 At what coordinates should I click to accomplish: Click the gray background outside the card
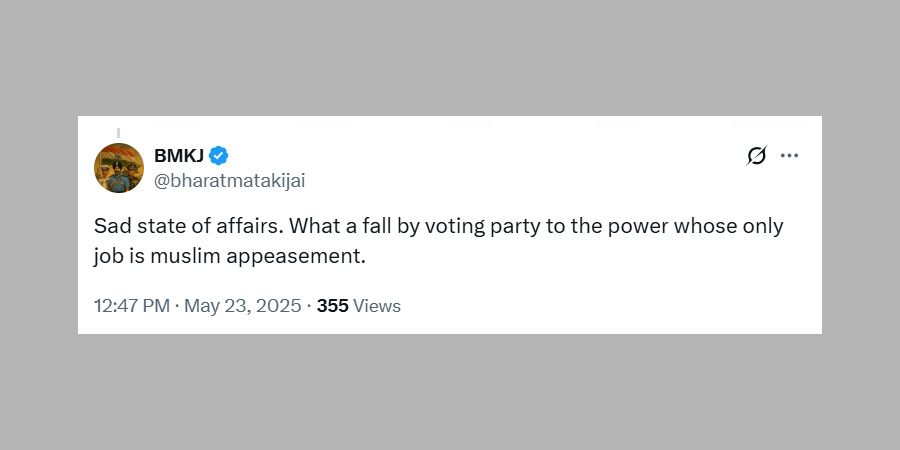coord(450,60)
